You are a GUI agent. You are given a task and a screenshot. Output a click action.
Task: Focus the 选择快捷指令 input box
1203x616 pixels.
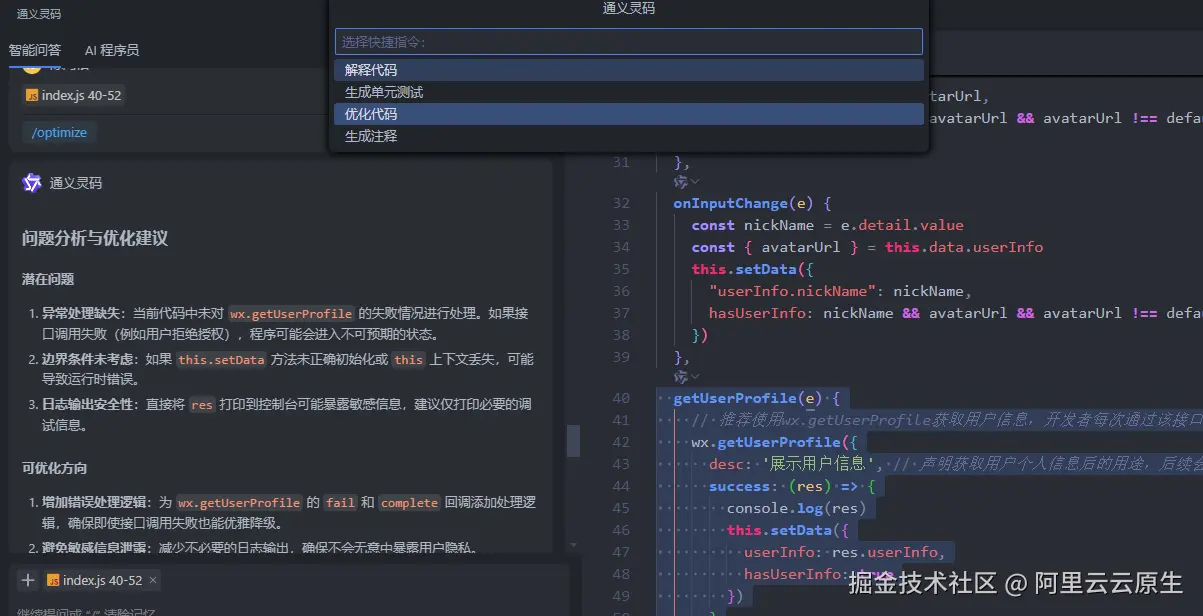click(x=628, y=42)
